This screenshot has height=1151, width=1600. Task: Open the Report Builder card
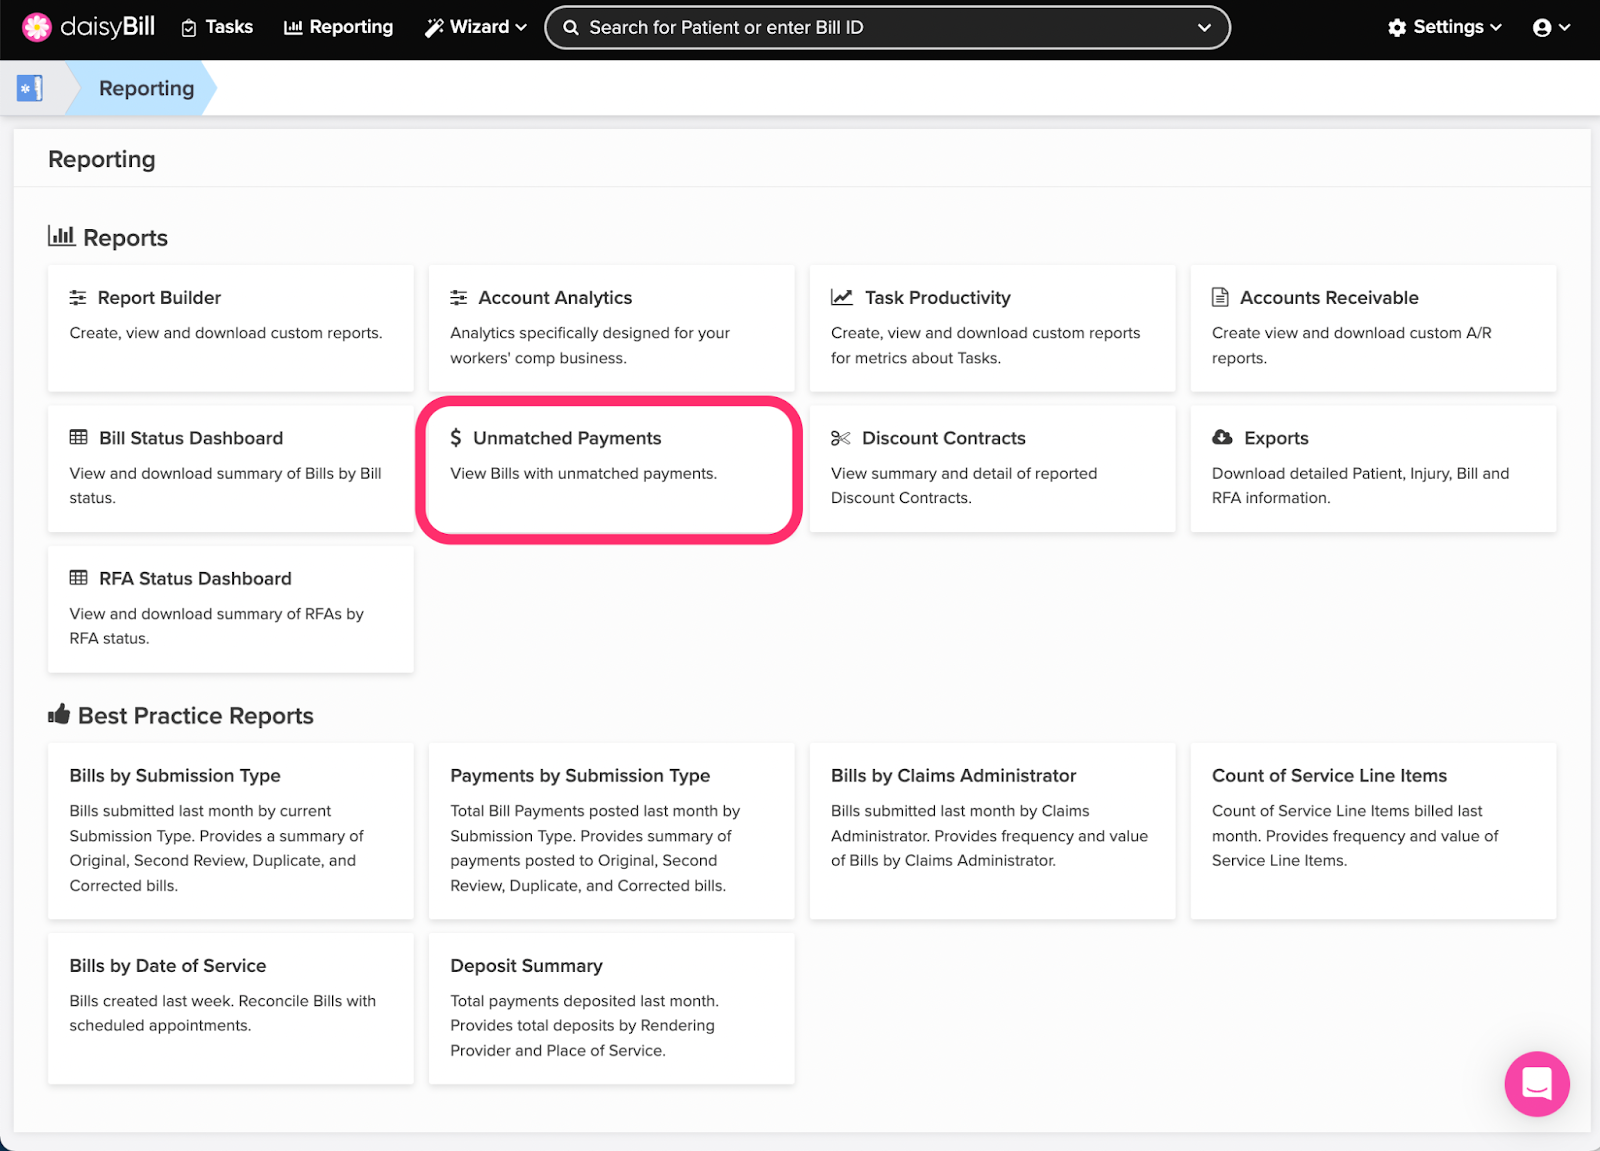(x=230, y=327)
